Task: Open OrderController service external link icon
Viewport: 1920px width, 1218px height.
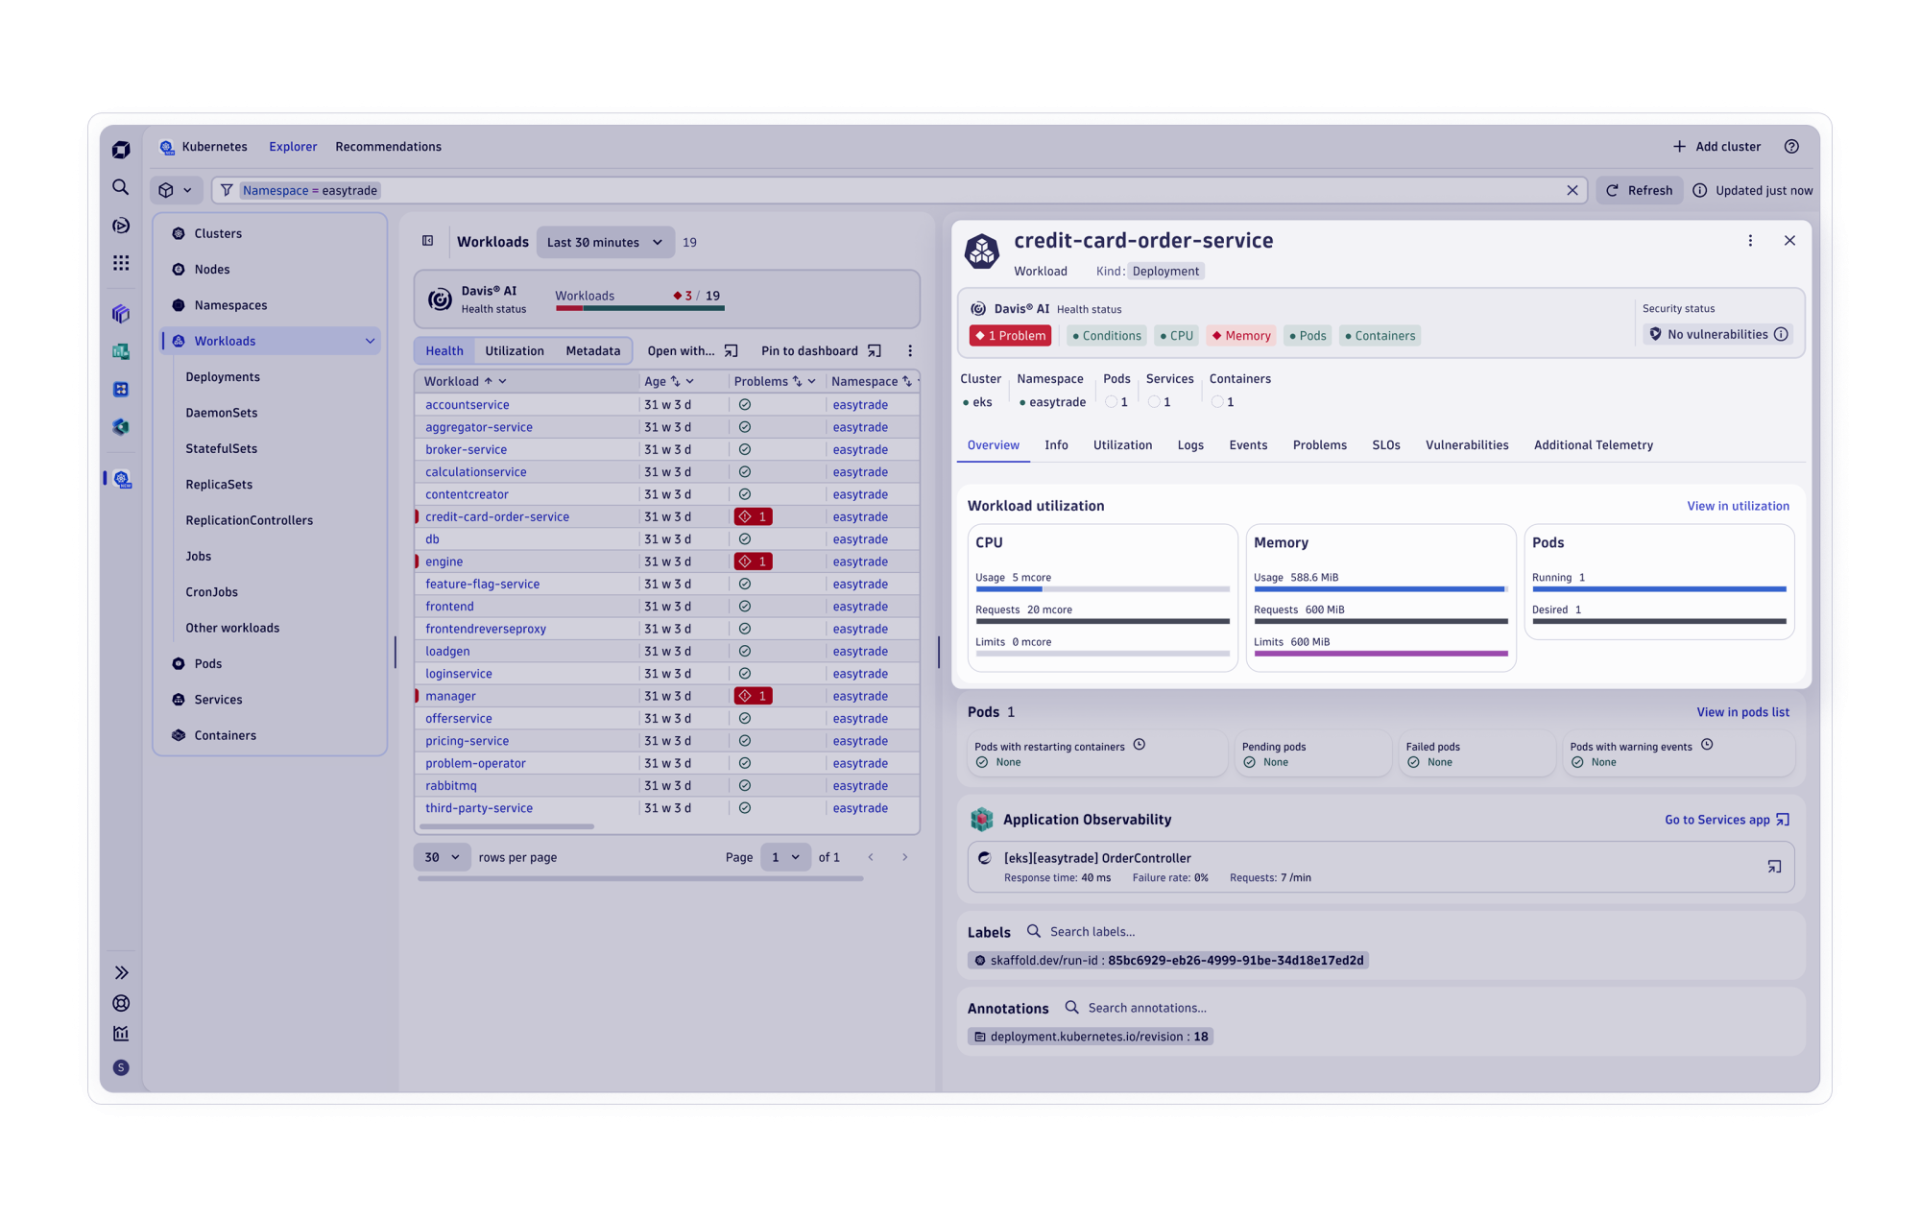Action: [x=1773, y=867]
